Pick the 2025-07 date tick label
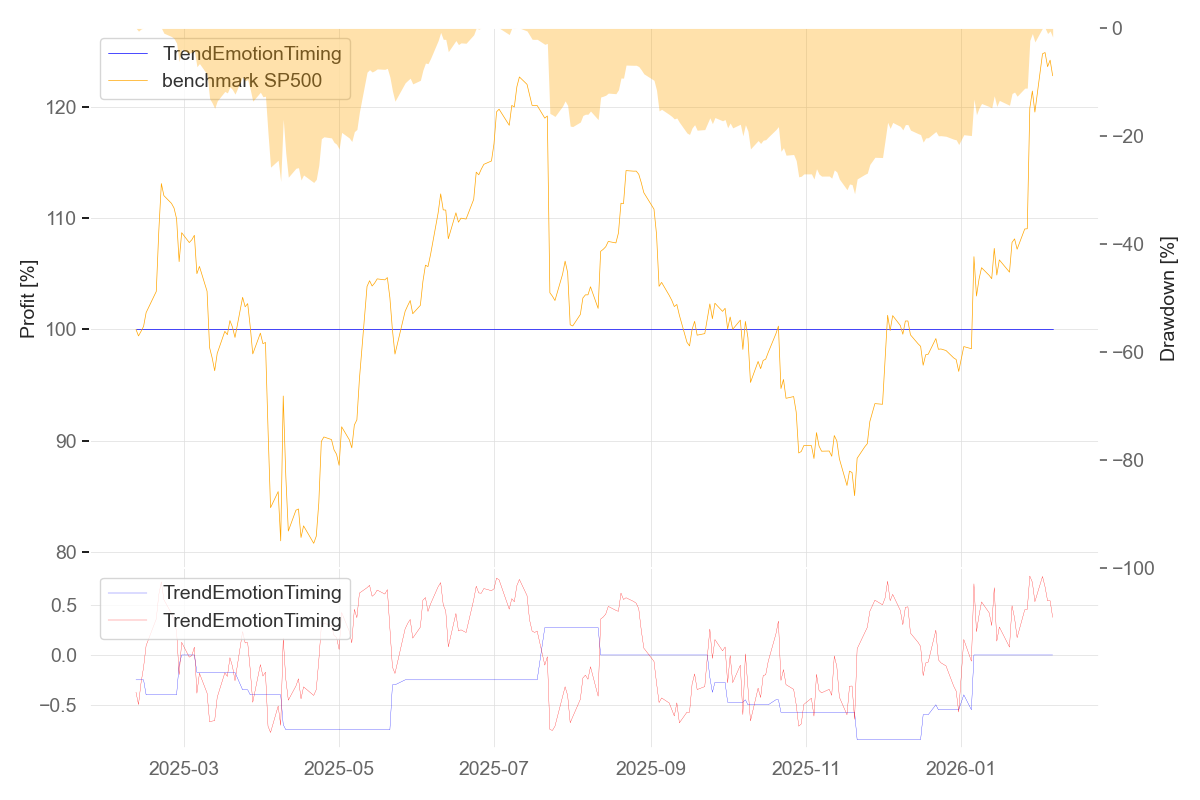The height and width of the screenshot is (800, 1200). click(494, 769)
